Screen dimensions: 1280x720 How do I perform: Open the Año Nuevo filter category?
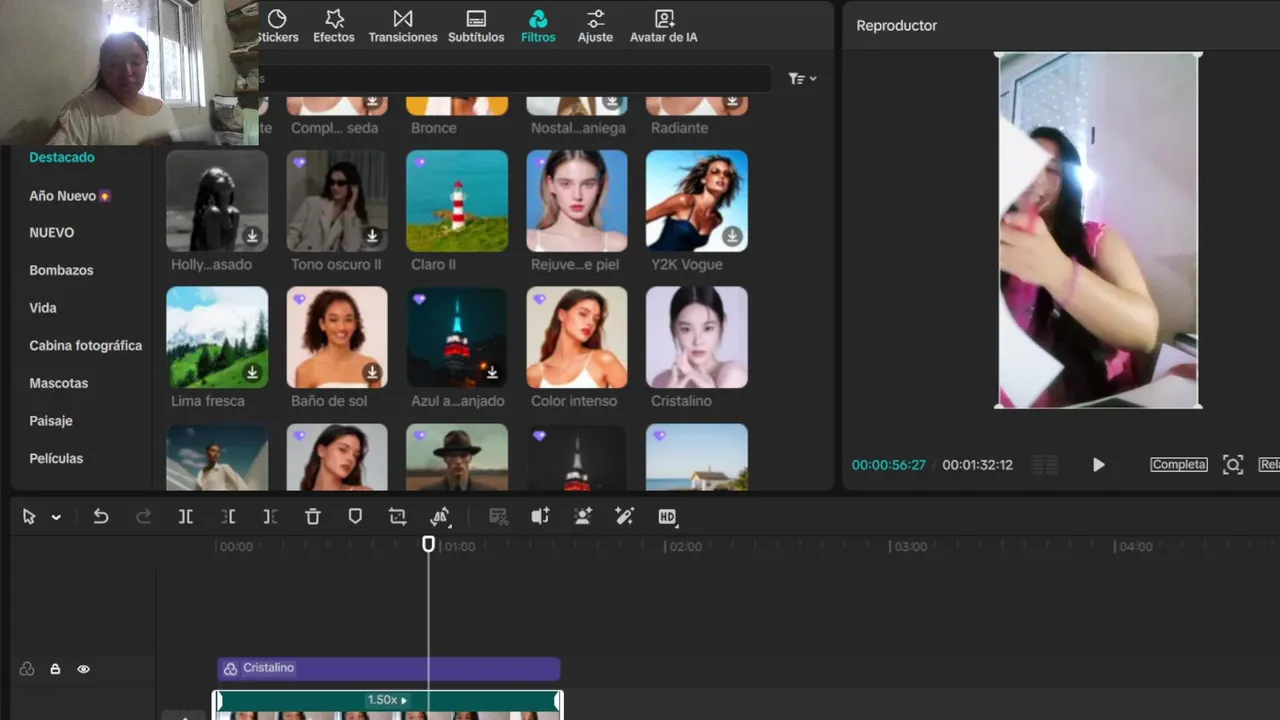[x=70, y=196]
